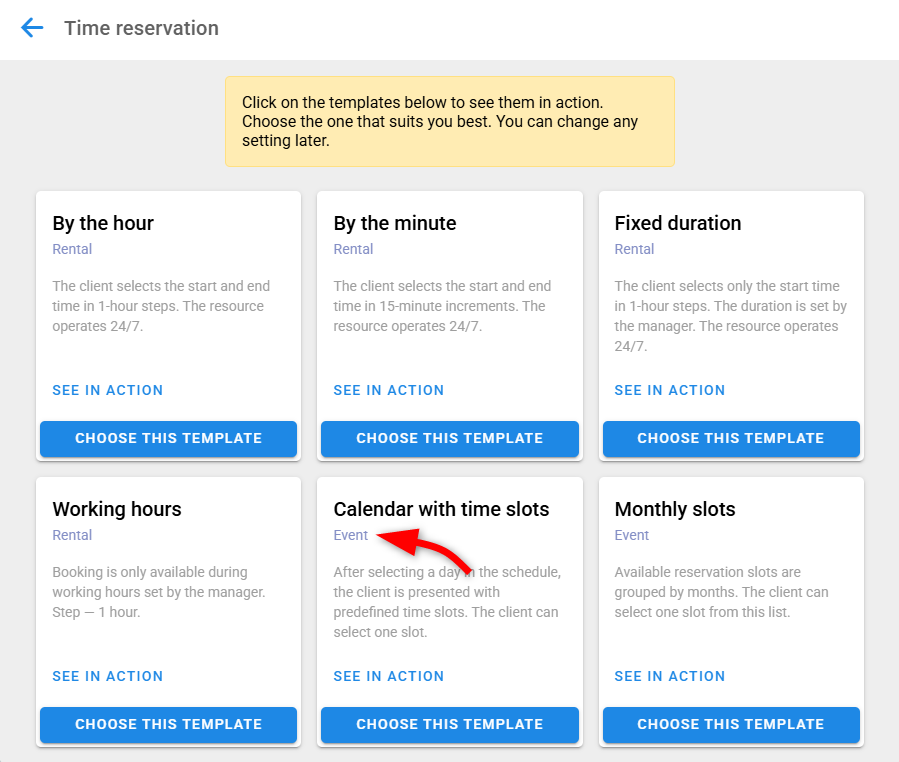The image size is (899, 762).
Task: See Calendar with time slots in action
Action: click(389, 676)
